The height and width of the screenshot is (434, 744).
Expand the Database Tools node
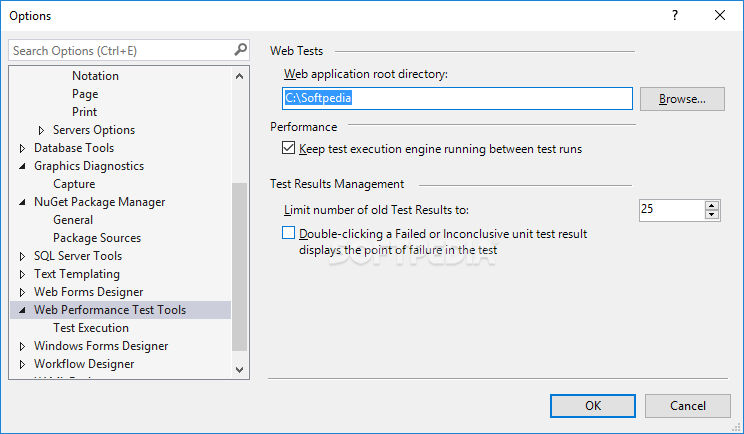point(22,148)
